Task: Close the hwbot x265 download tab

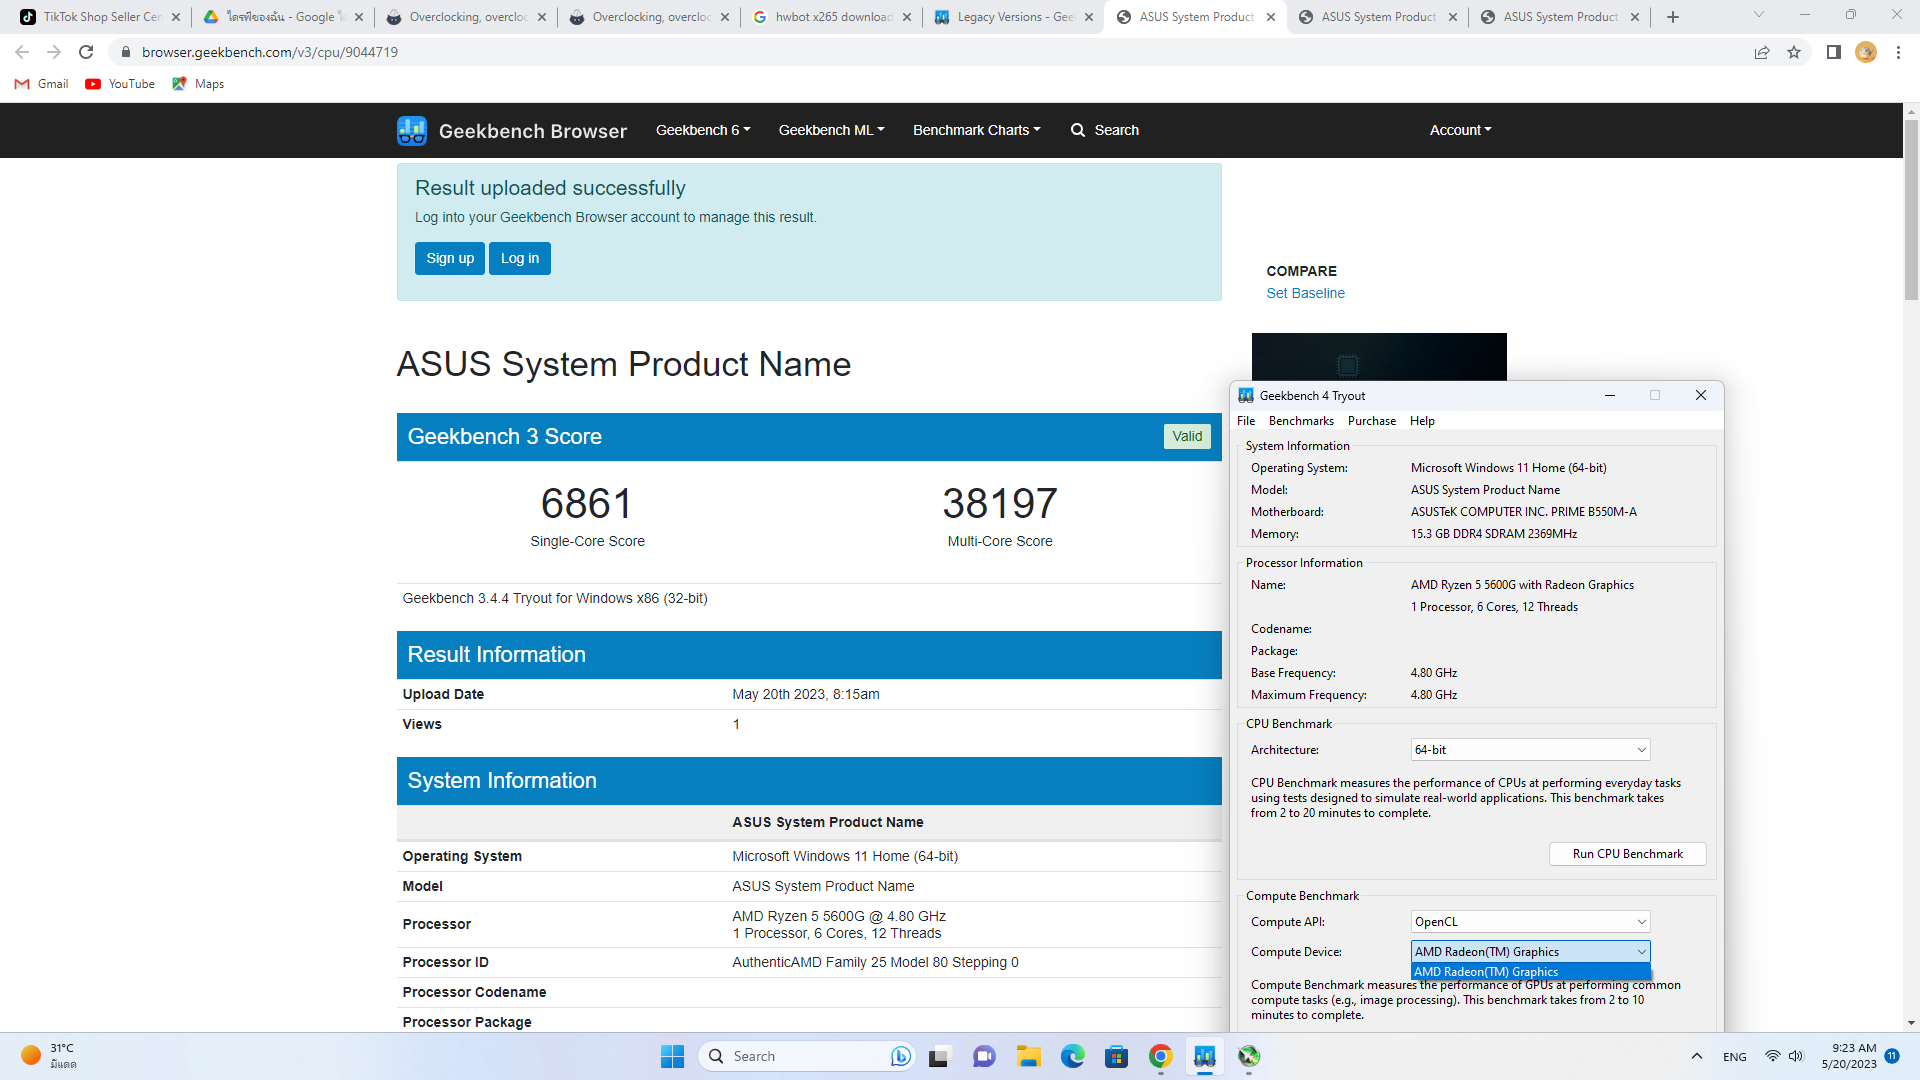Action: [907, 17]
